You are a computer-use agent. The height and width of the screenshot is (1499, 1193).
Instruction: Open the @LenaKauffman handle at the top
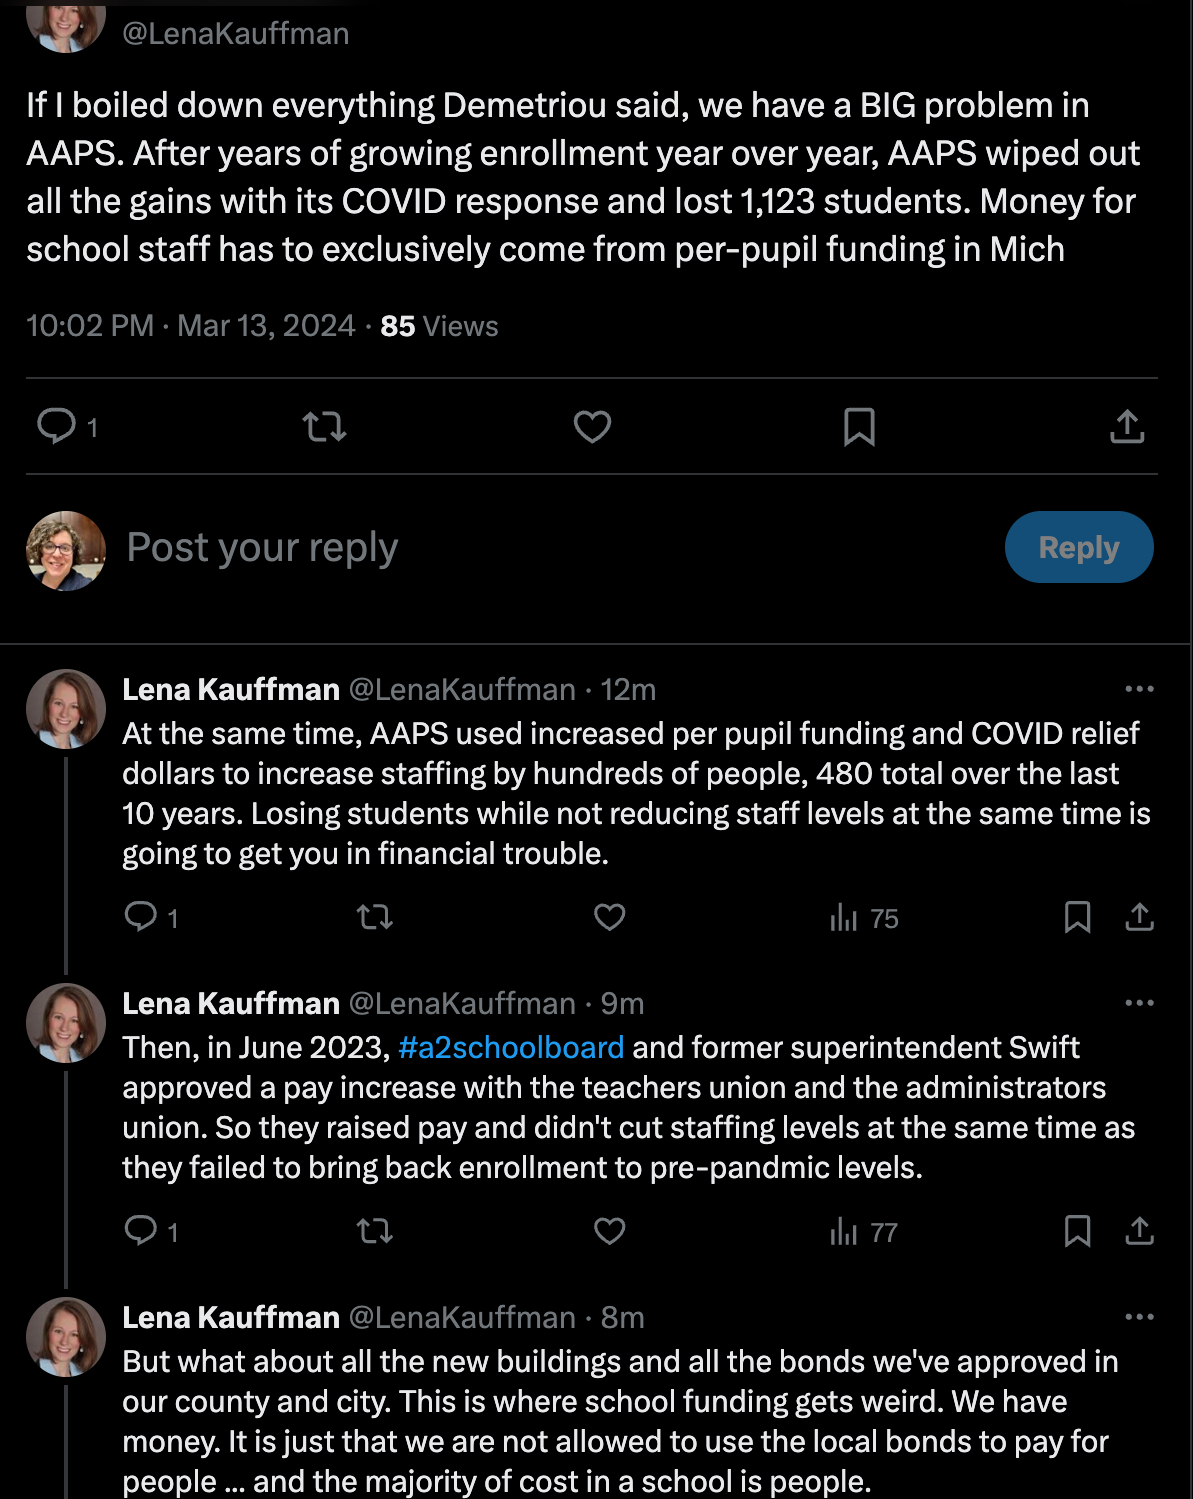pyautogui.click(x=235, y=33)
